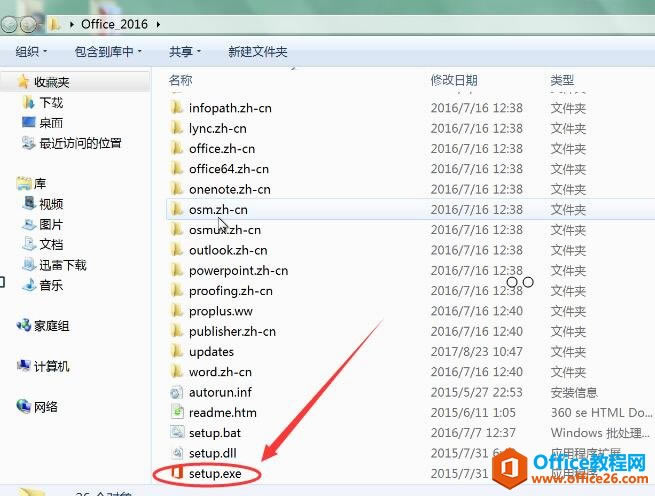
Task: Open the 包含到库中 dropdown menu
Action: (108, 52)
